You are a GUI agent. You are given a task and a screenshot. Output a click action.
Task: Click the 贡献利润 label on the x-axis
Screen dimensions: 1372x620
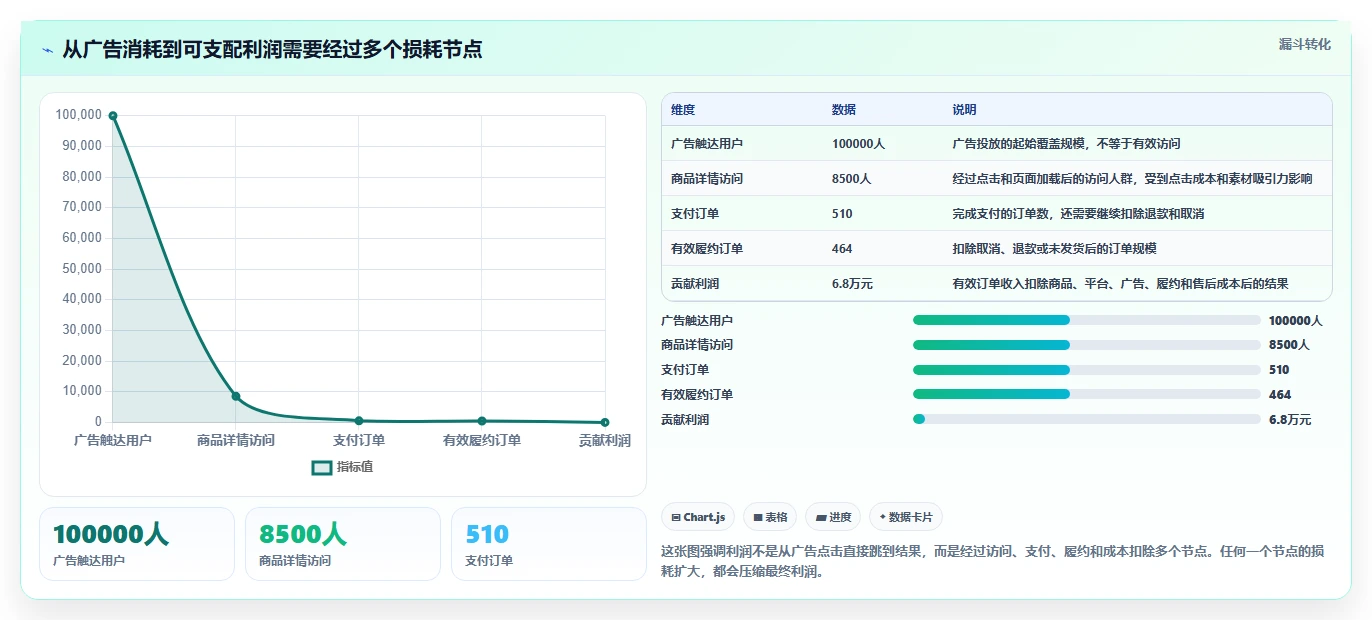(604, 440)
